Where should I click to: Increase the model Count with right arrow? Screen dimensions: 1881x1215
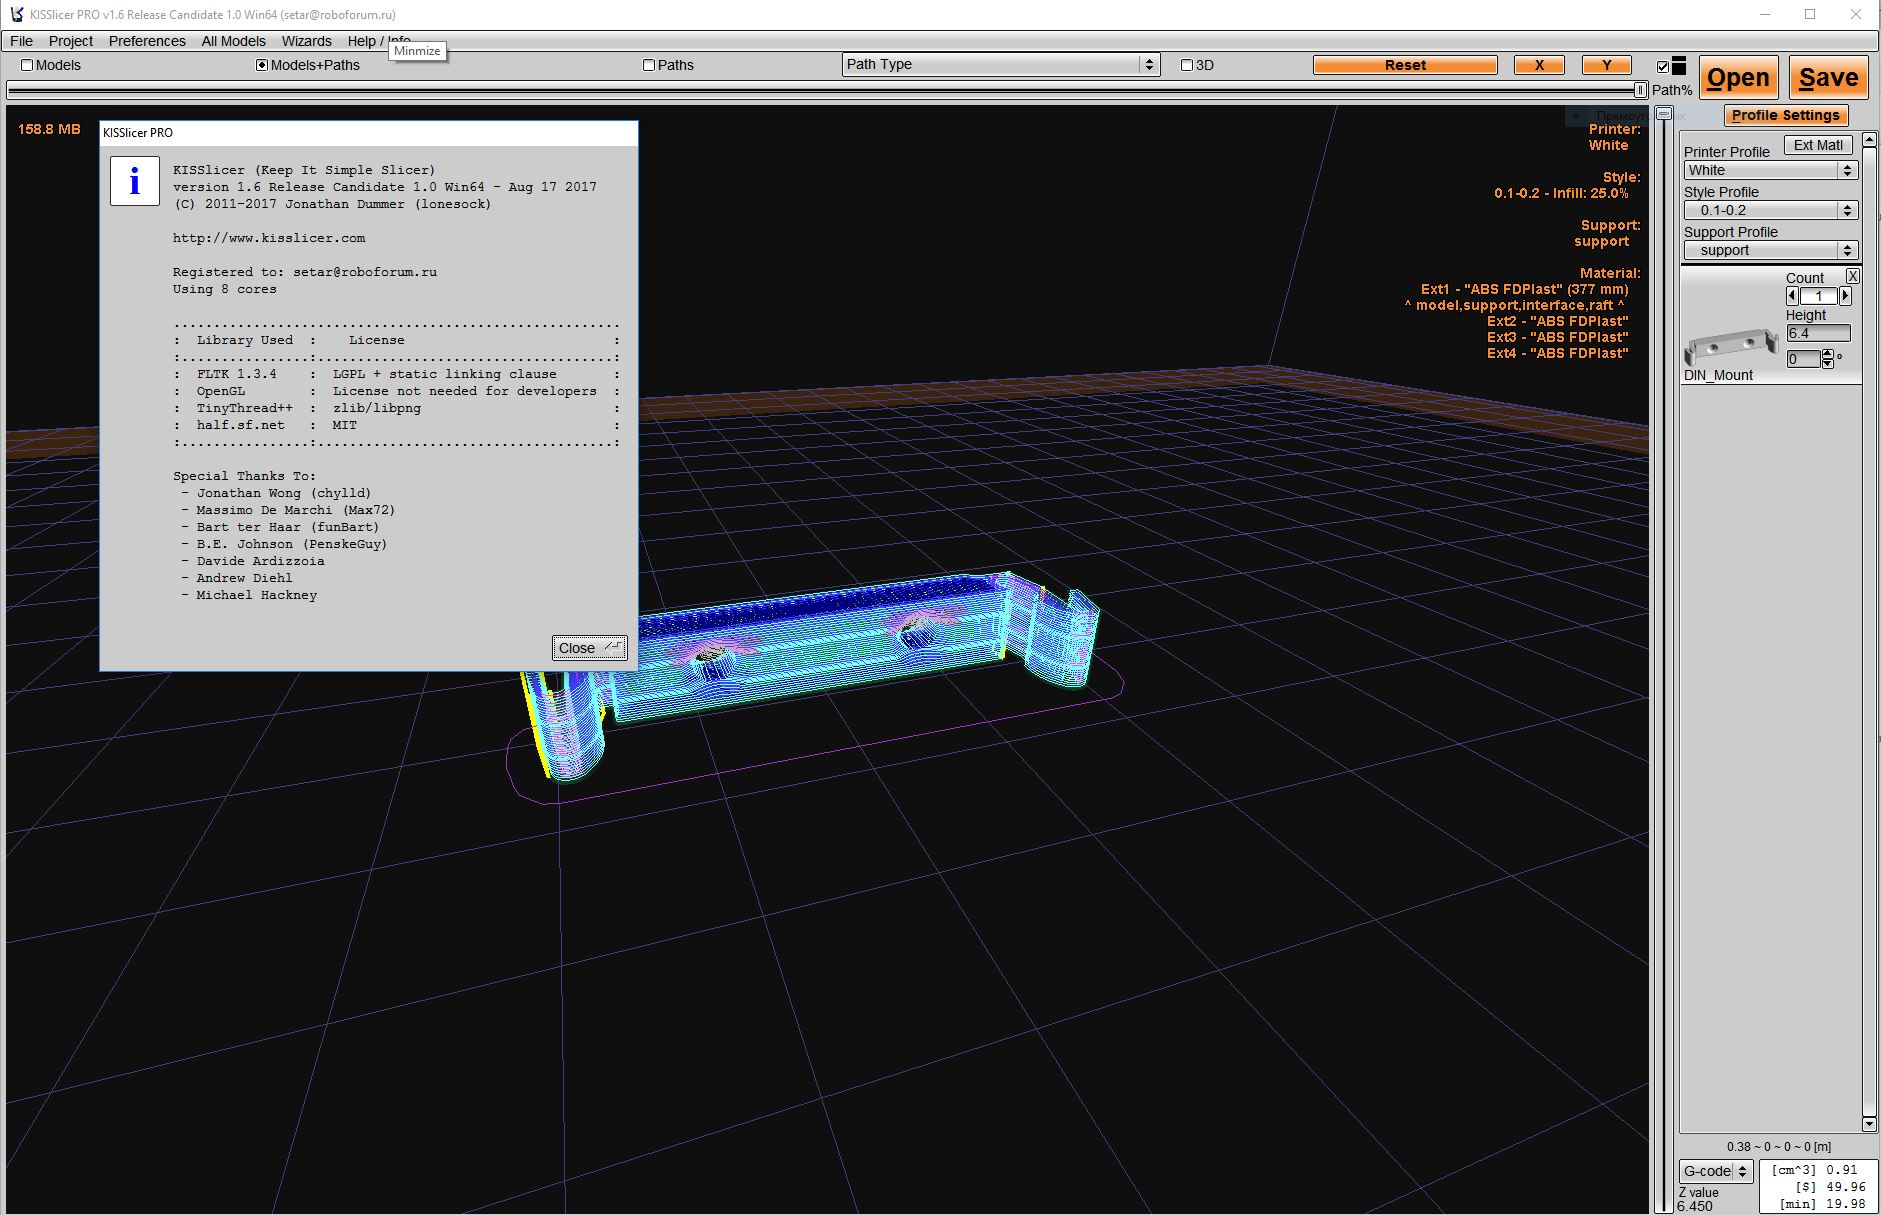[x=1845, y=296]
